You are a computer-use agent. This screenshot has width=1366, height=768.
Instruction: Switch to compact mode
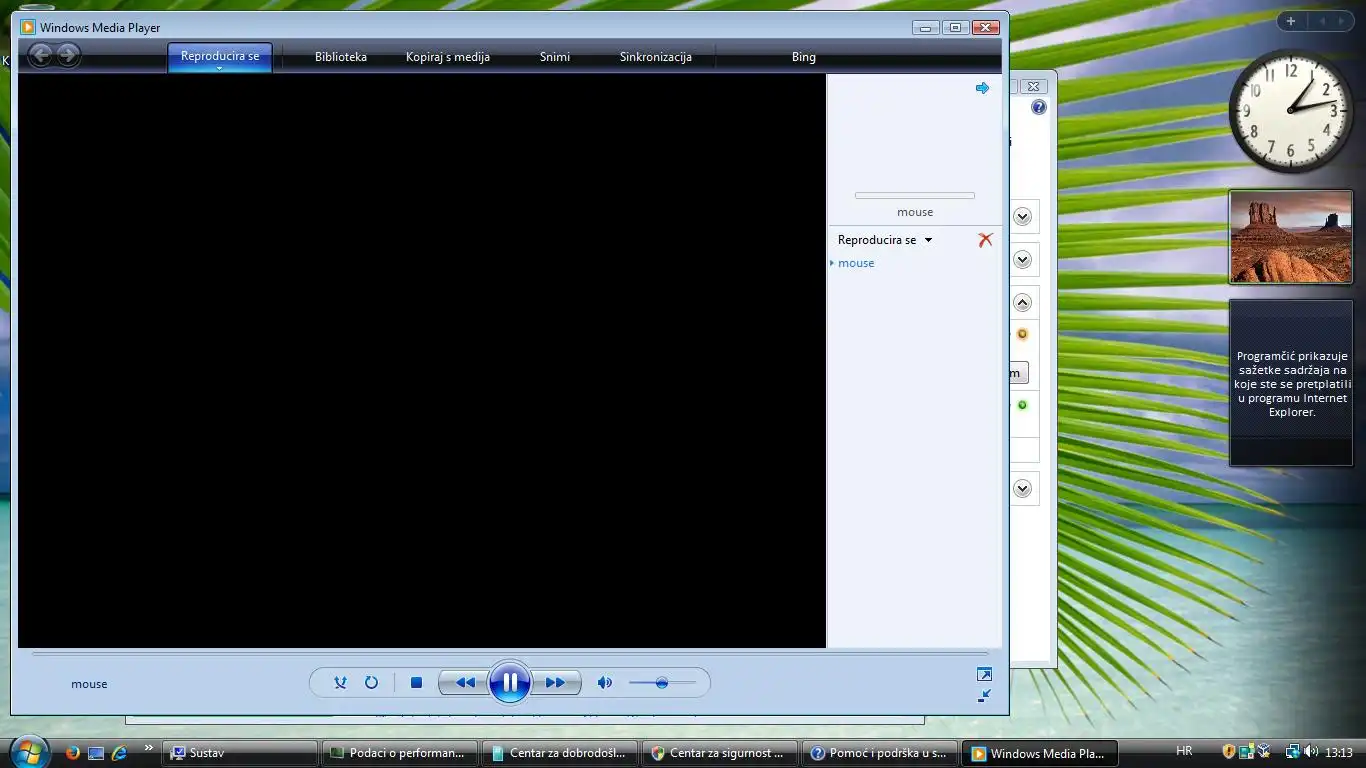(x=984, y=695)
